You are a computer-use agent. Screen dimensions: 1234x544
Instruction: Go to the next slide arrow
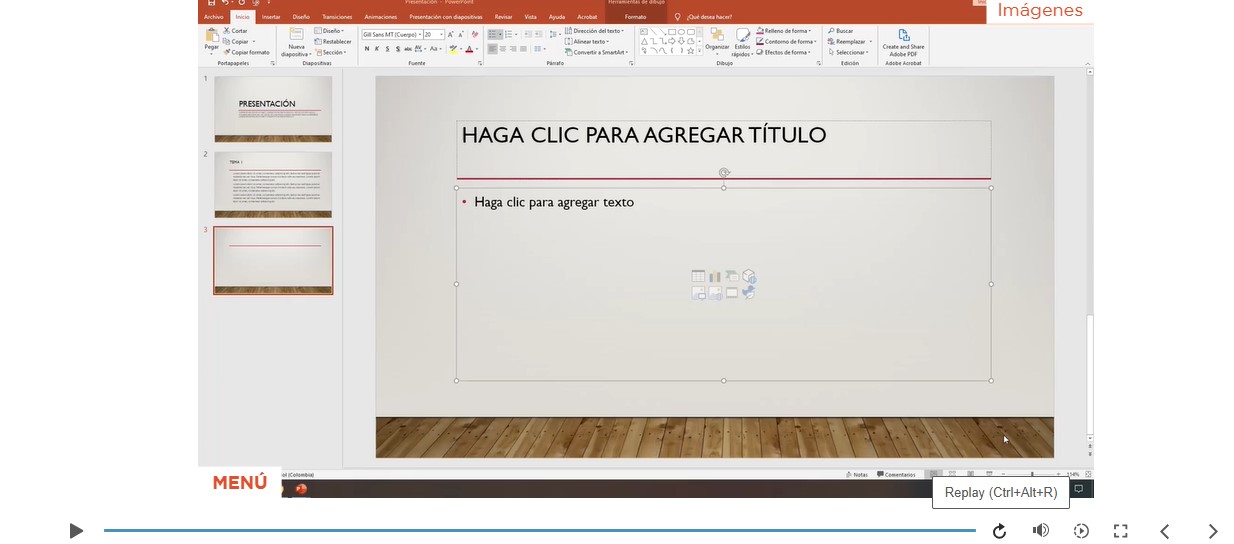point(1212,531)
